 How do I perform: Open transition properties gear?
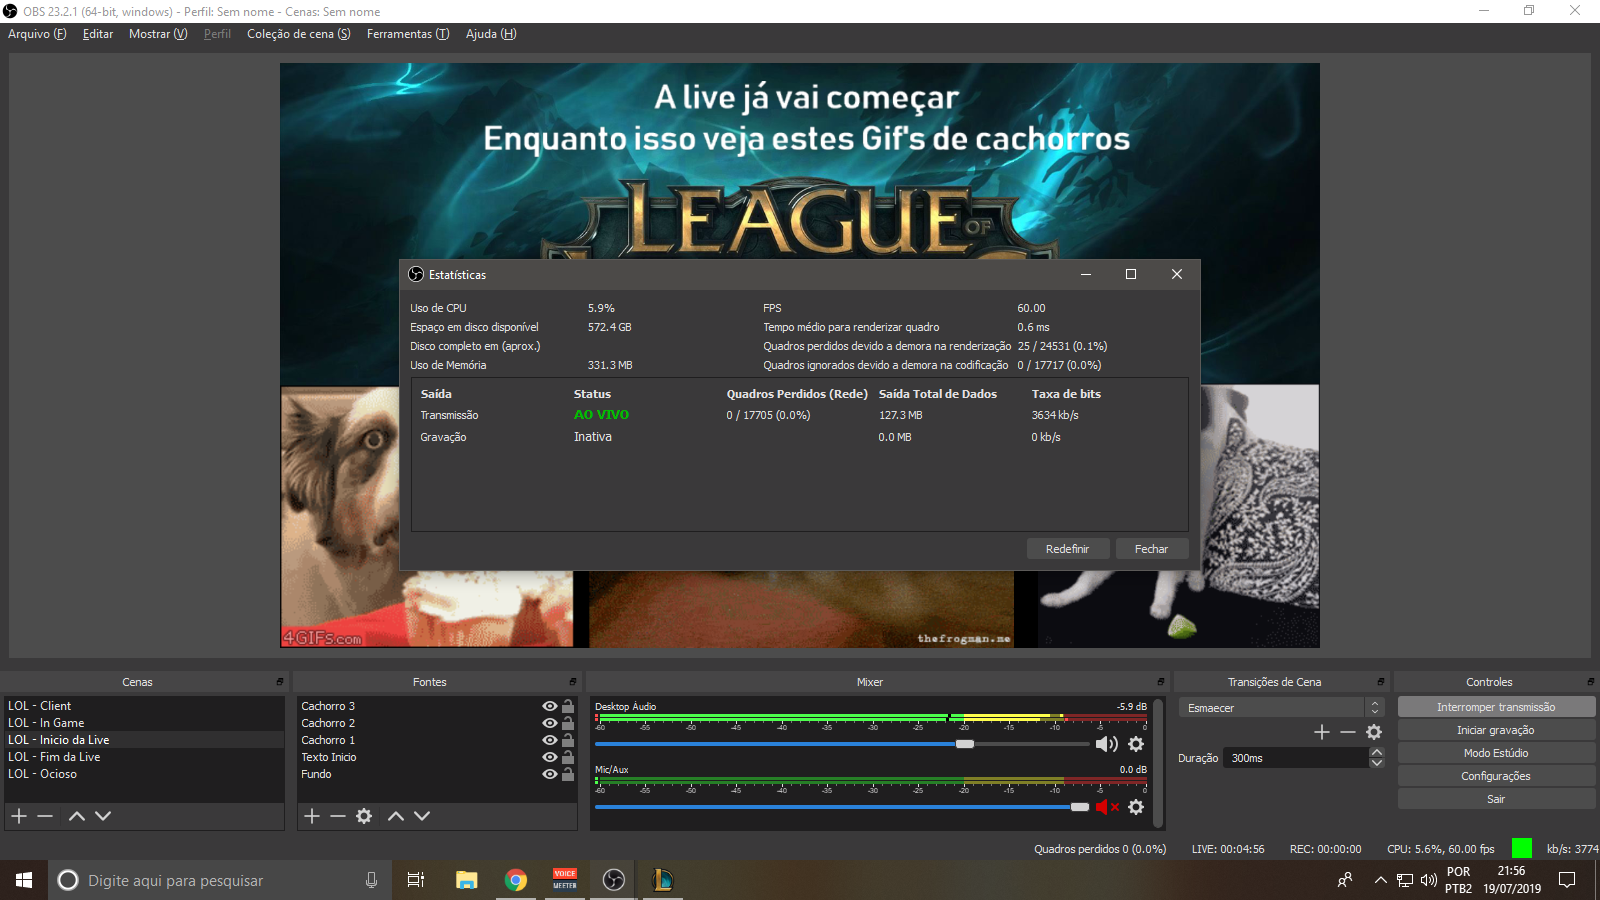[x=1374, y=732]
